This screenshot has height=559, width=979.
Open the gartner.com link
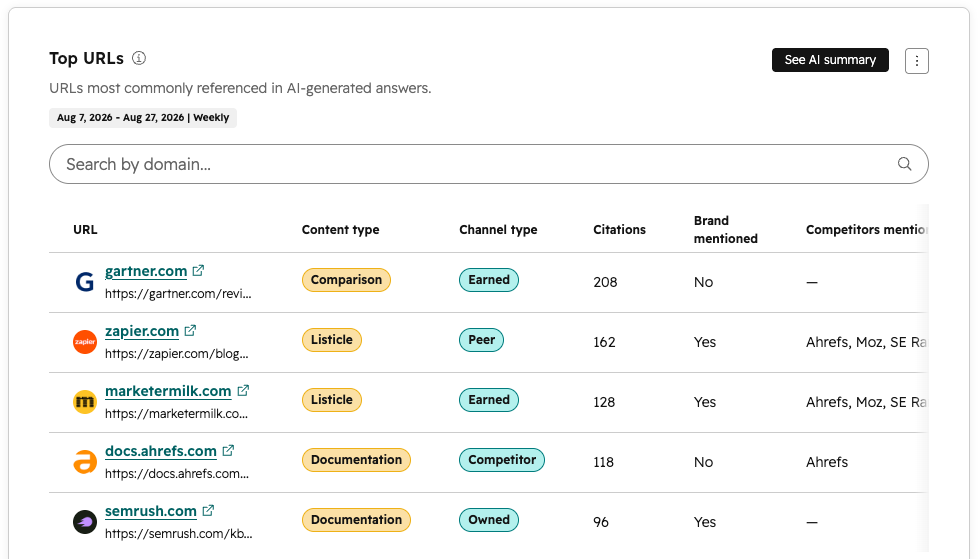click(x=146, y=271)
